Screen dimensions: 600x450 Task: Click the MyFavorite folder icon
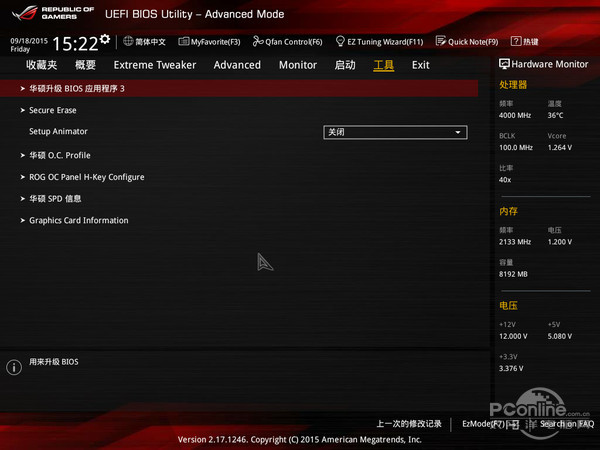pos(183,41)
